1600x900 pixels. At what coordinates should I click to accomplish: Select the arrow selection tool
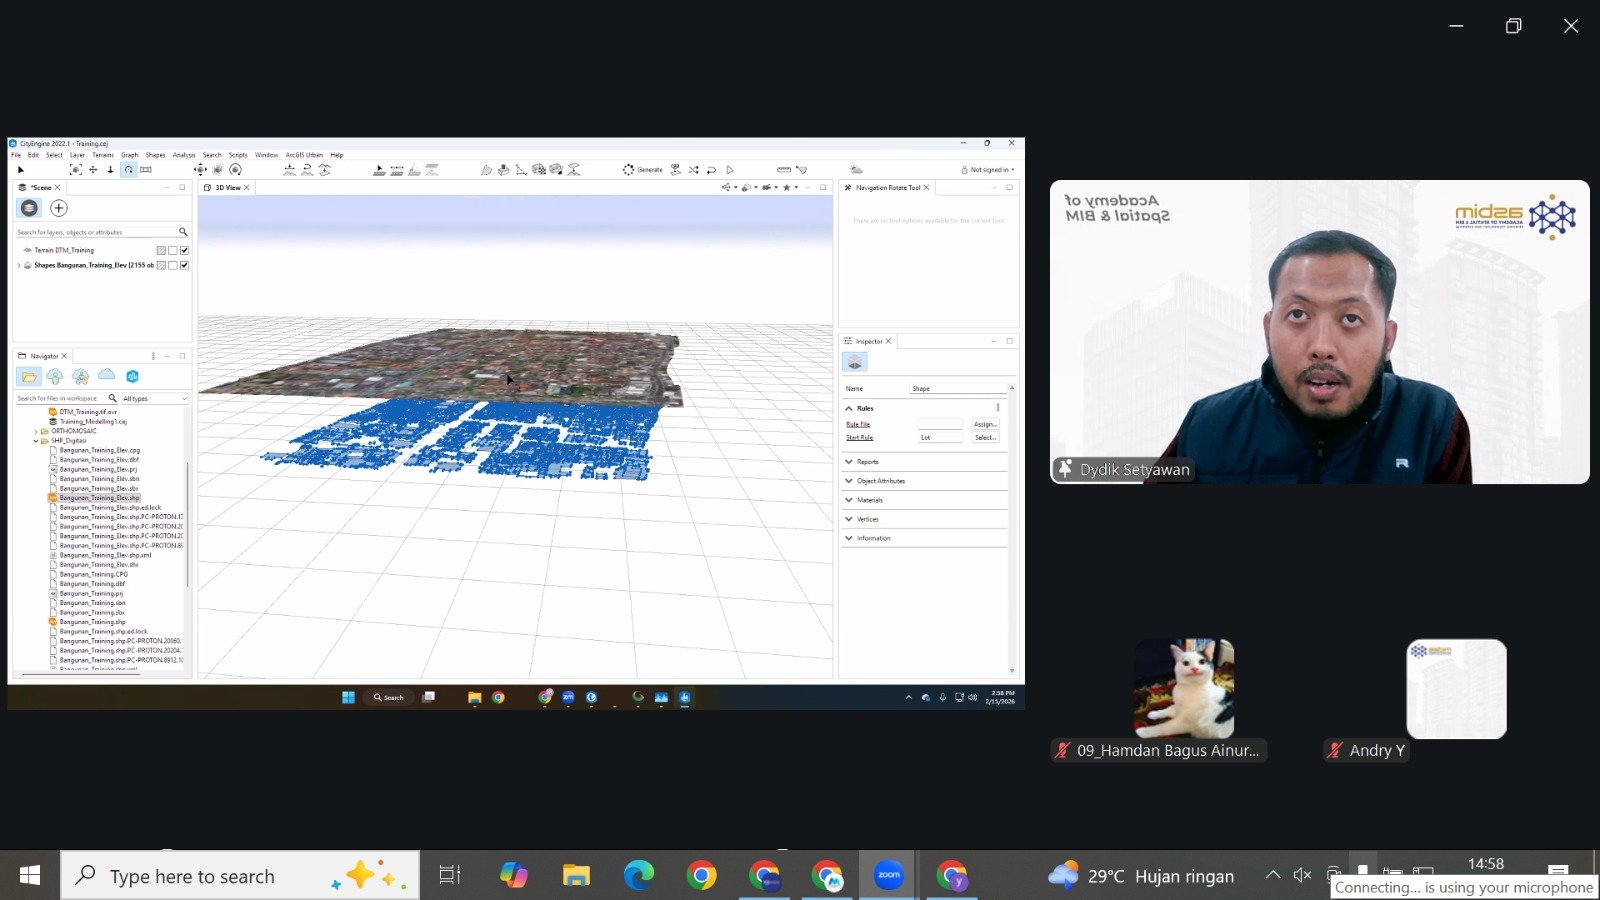pyautogui.click(x=21, y=170)
